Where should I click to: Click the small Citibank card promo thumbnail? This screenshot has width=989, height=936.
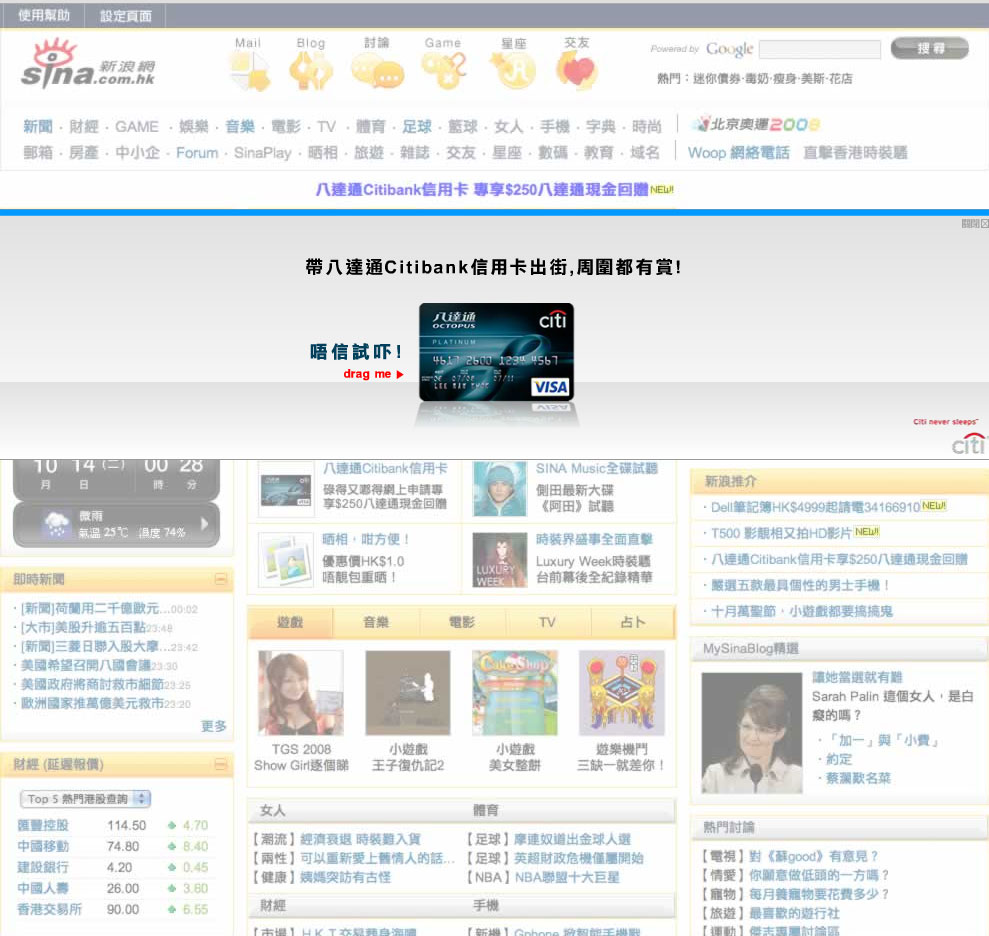coord(286,491)
